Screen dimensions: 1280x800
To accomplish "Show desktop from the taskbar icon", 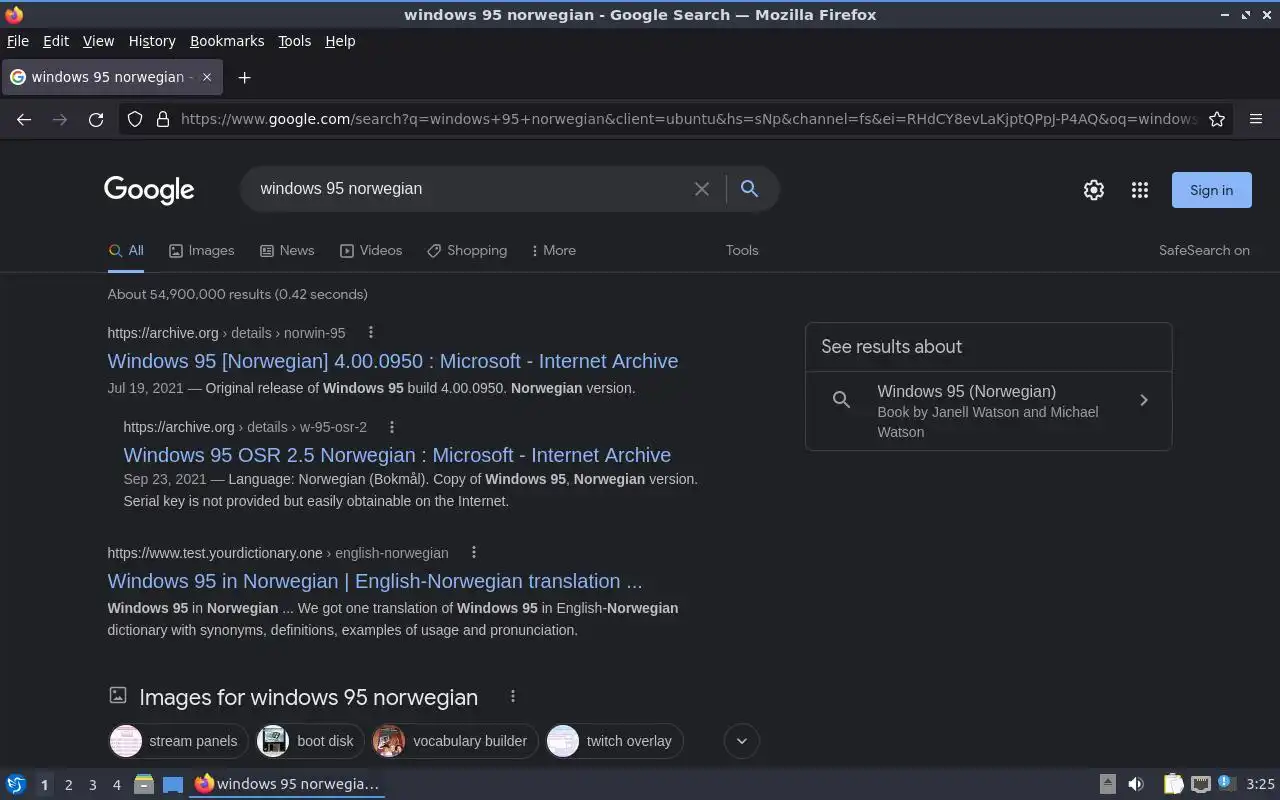I will point(173,784).
